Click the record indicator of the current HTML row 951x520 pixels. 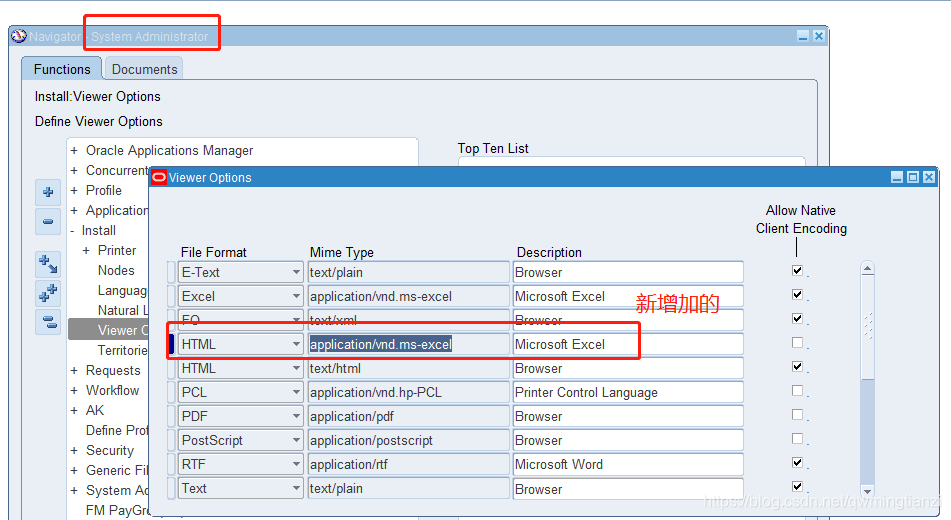click(x=171, y=344)
